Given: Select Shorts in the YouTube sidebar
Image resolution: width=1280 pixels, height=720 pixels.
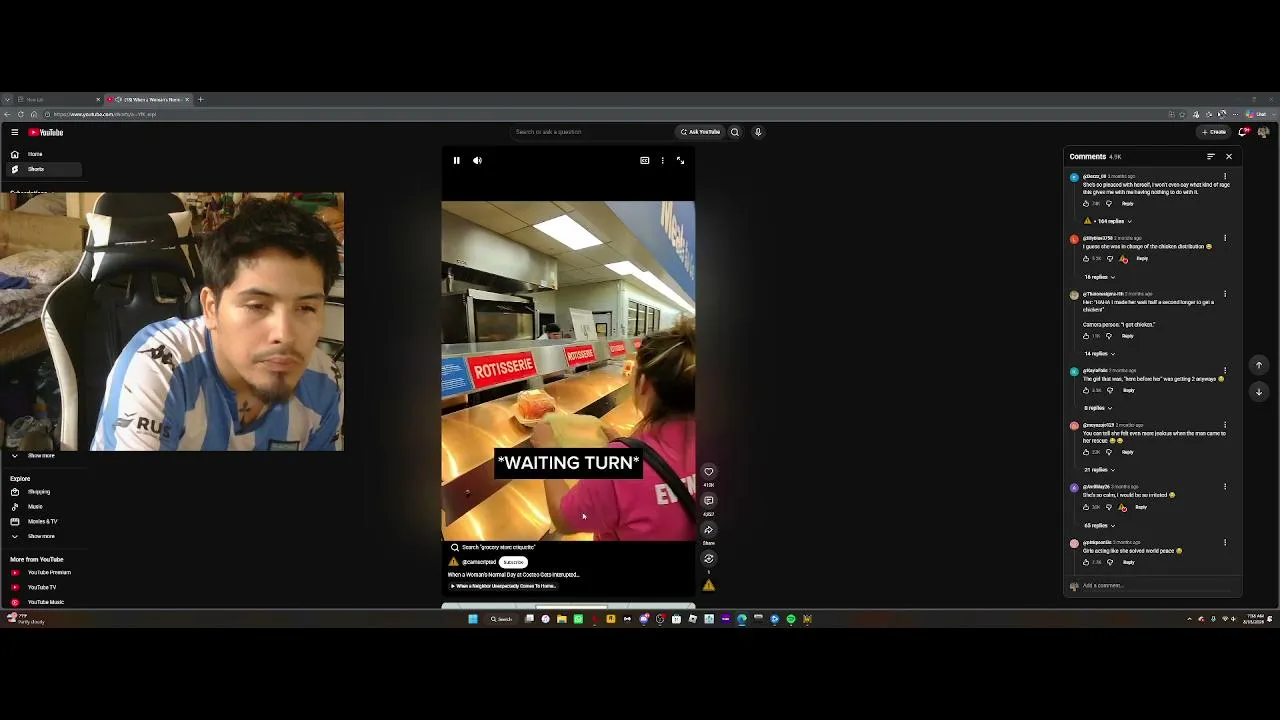Looking at the screenshot, I should pyautogui.click(x=44, y=169).
